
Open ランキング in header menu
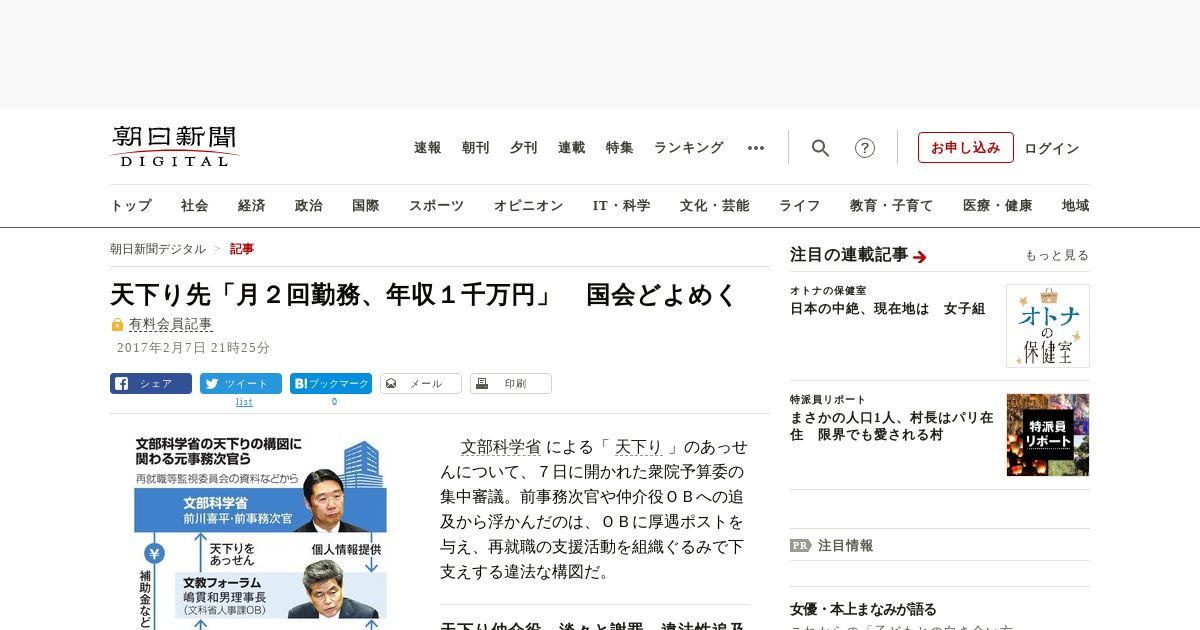(x=689, y=148)
